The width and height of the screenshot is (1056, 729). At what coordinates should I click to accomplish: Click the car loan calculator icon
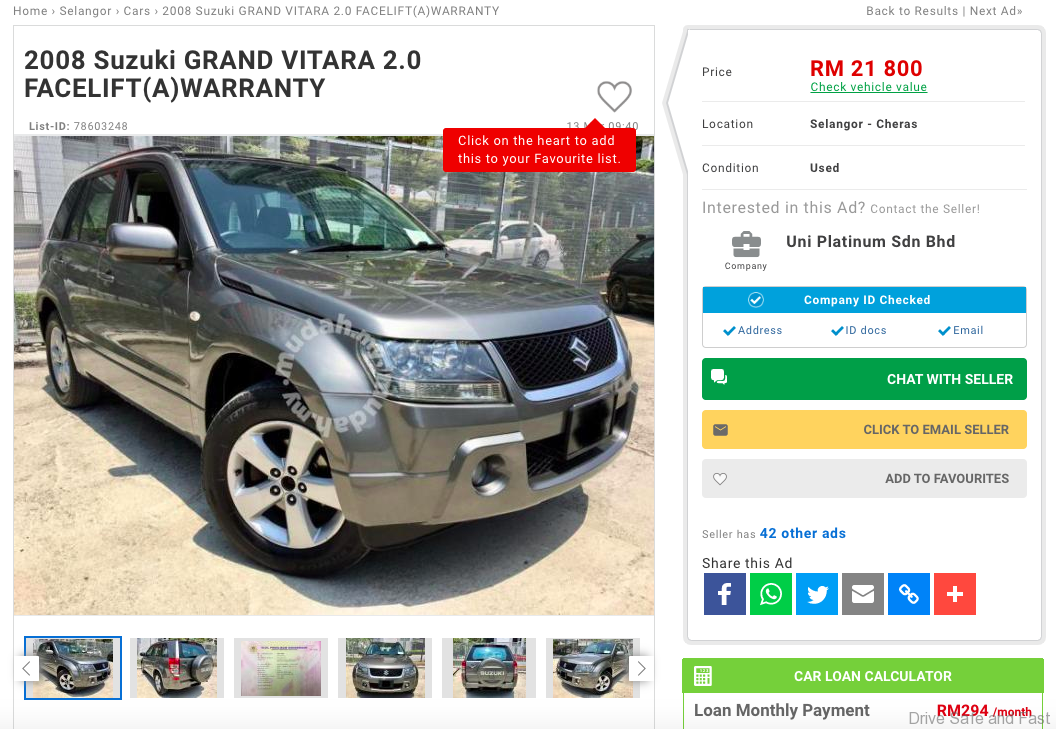(702, 676)
